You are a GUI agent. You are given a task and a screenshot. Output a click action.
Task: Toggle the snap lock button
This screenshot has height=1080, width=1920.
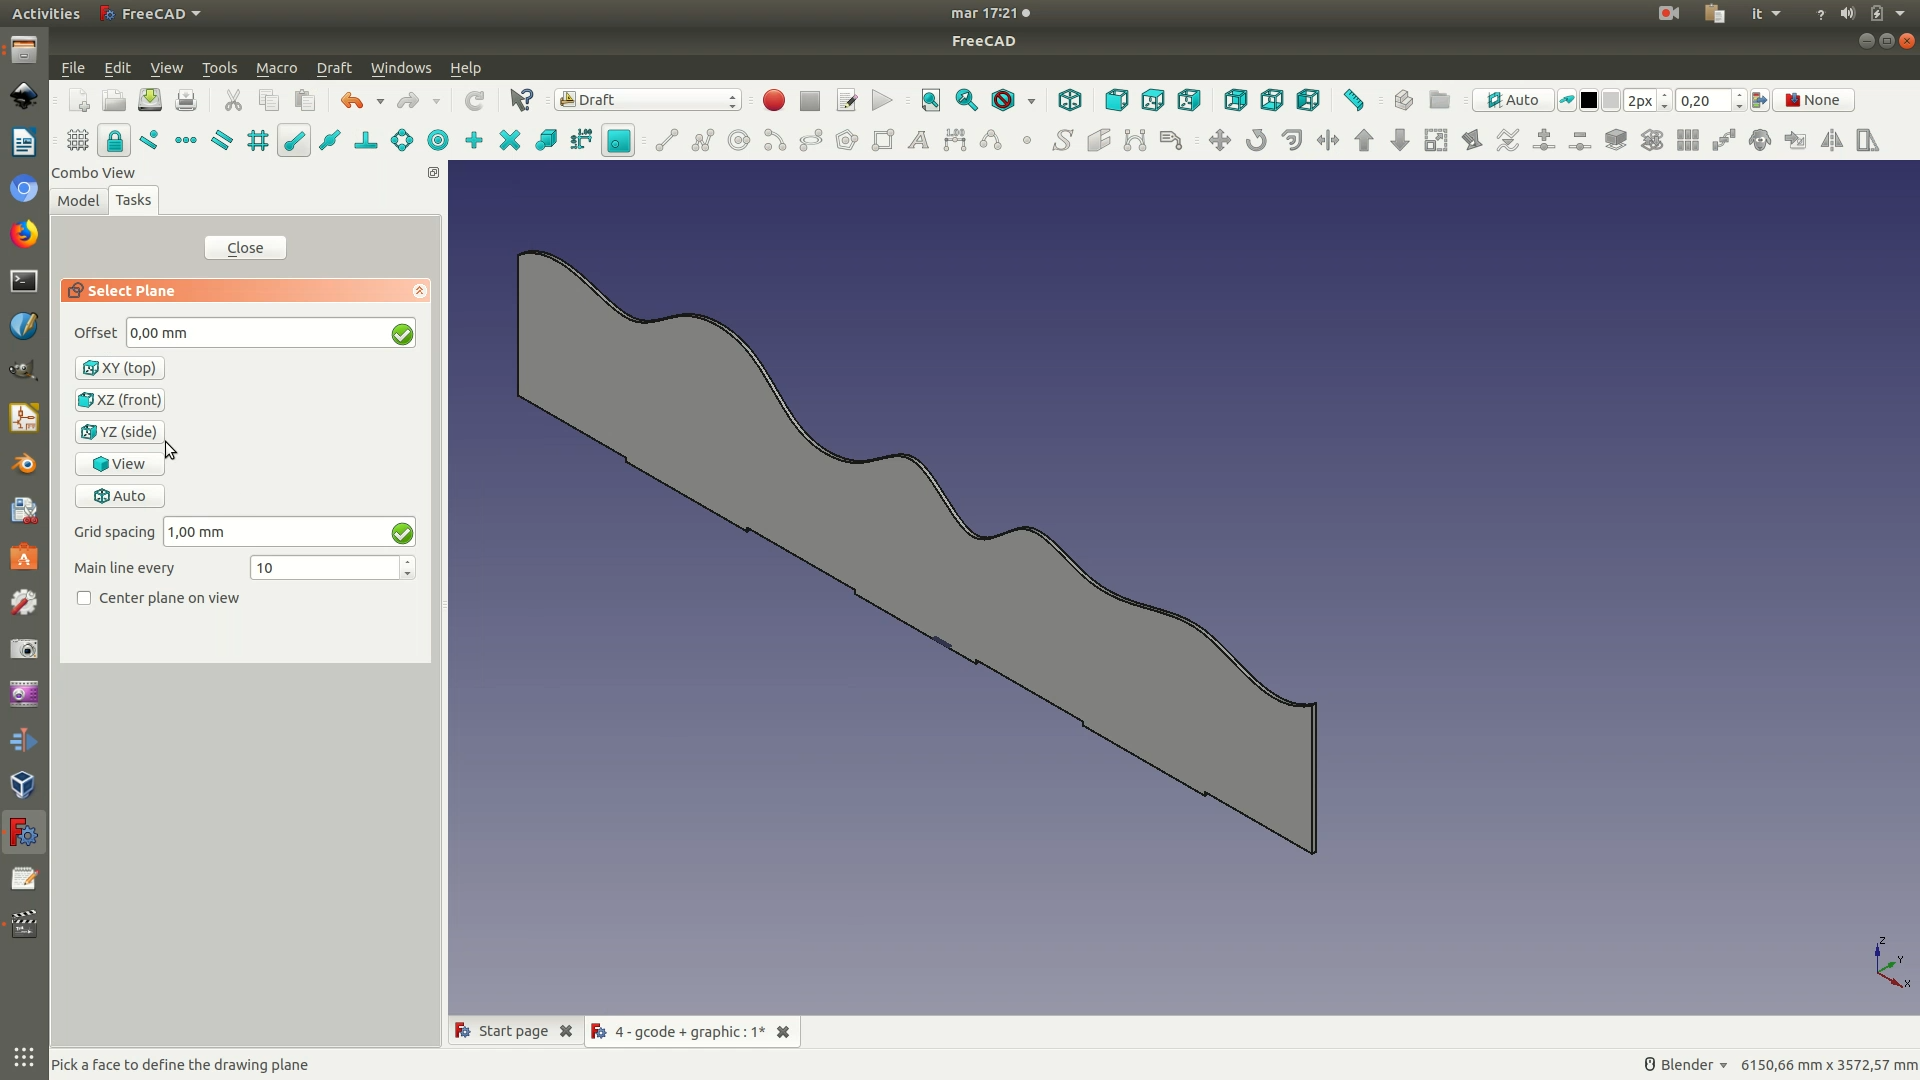114,141
